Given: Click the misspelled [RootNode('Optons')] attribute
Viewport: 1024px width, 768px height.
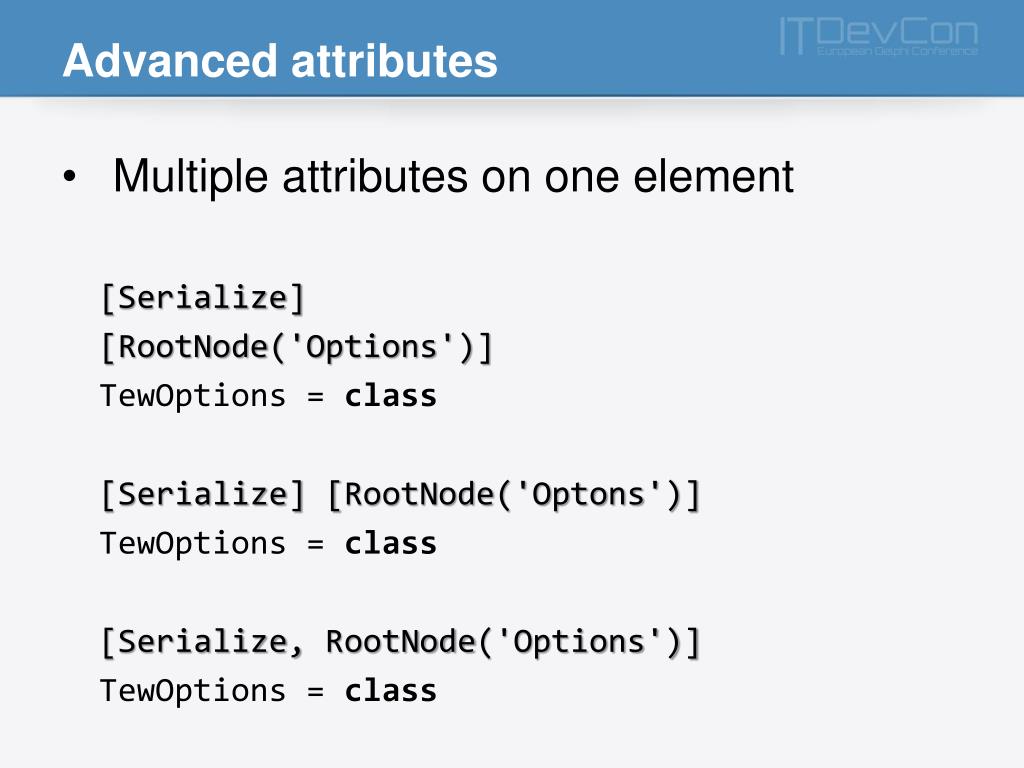Looking at the screenshot, I should click(514, 495).
